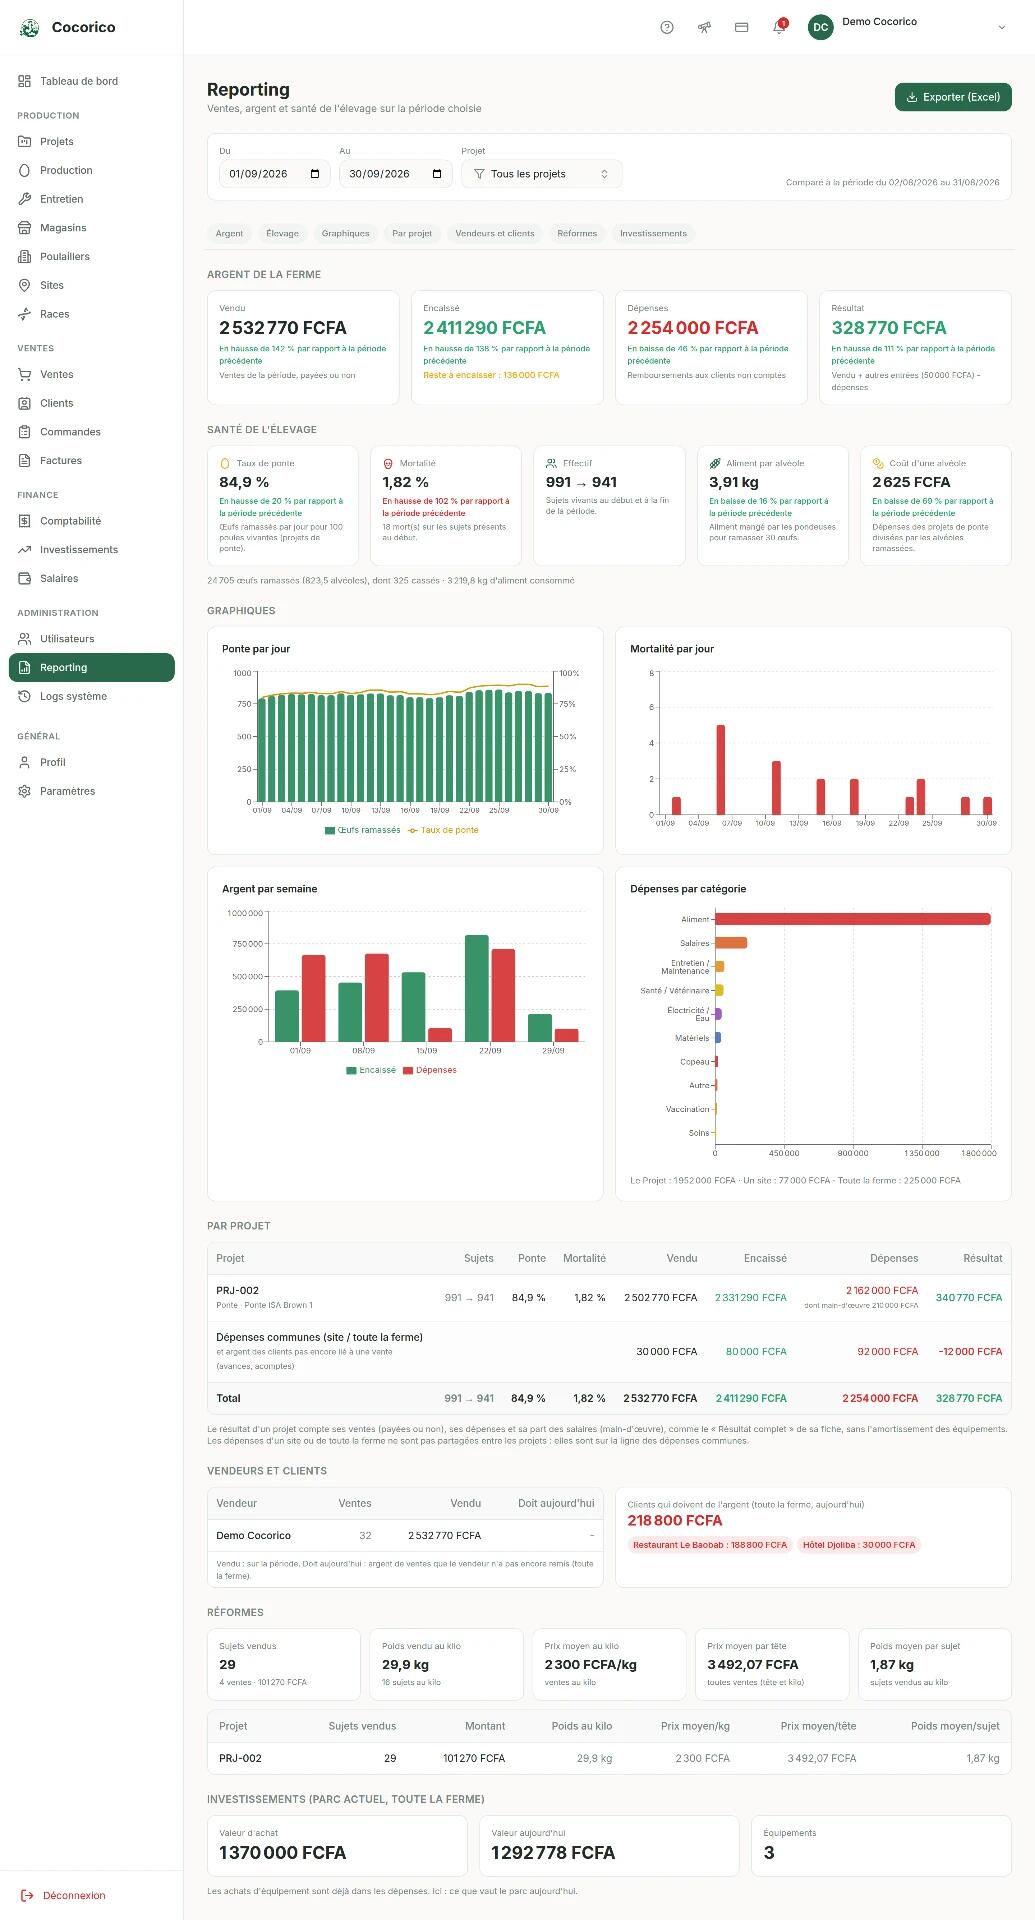Toggle Dépenses legend in Argent par semaine
The image size is (1035, 1920).
[430, 1070]
